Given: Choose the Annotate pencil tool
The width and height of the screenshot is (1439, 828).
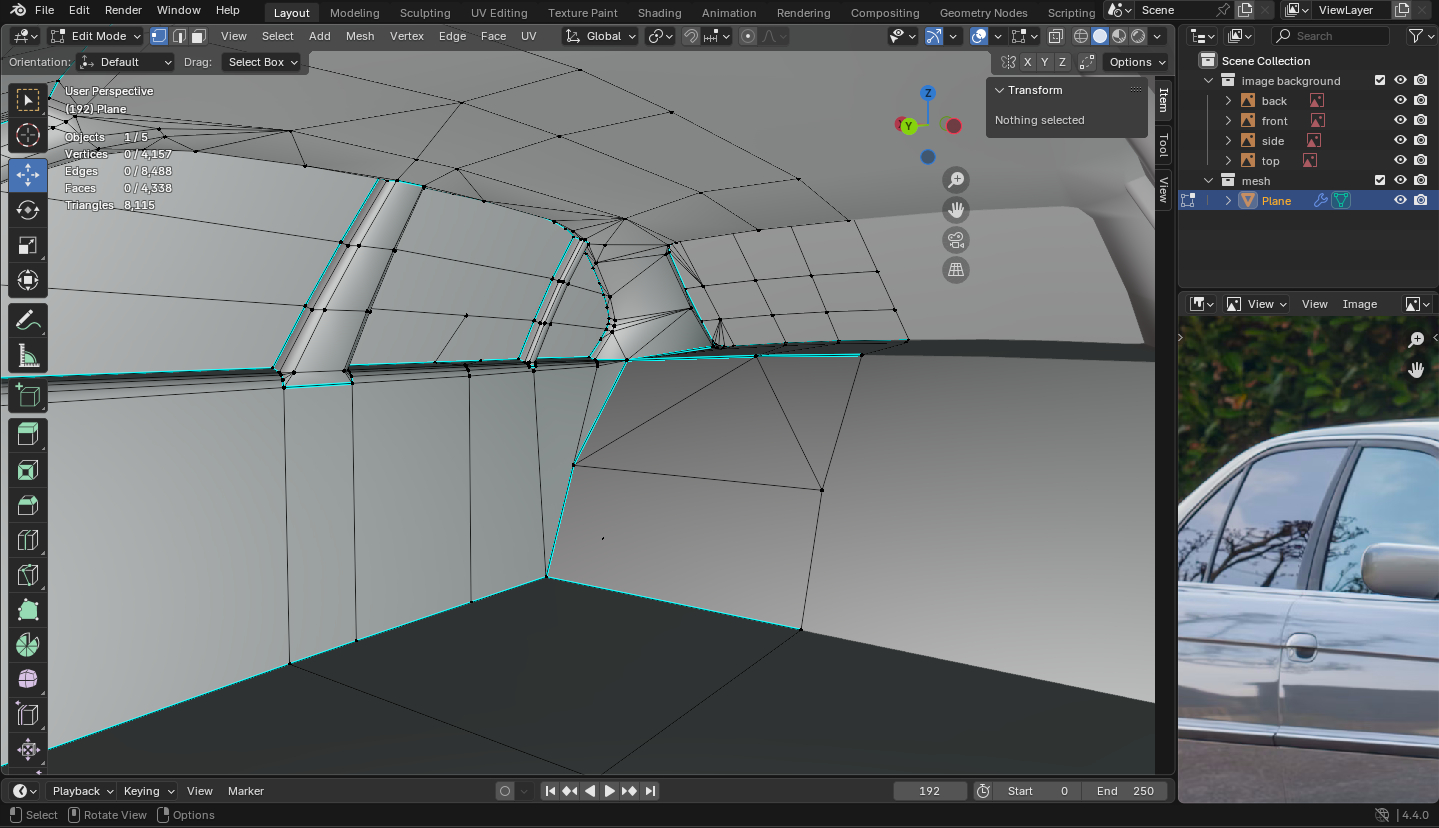Looking at the screenshot, I should [x=28, y=321].
